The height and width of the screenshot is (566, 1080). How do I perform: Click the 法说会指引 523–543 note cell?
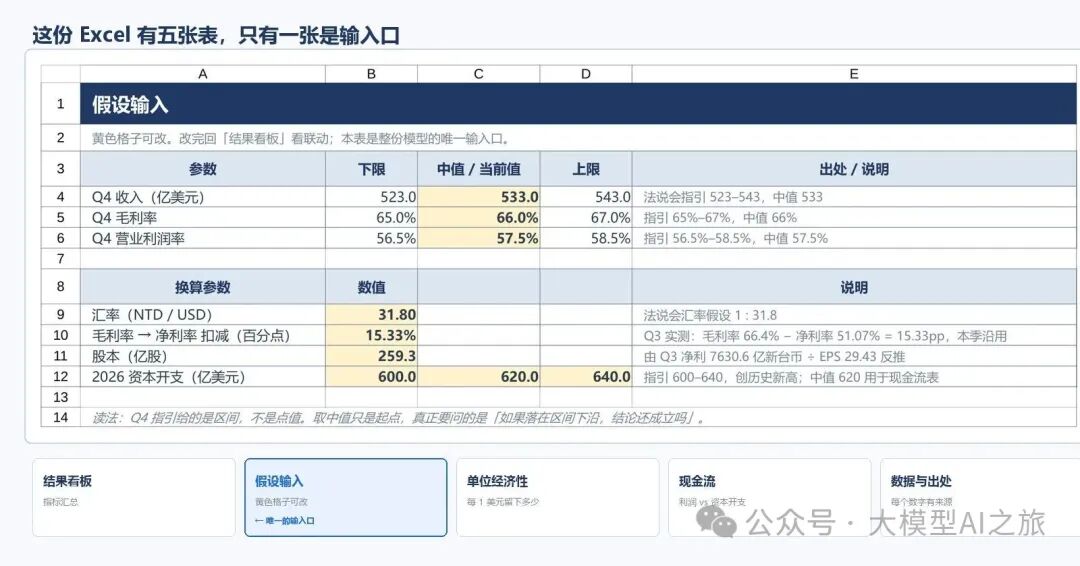(x=854, y=197)
